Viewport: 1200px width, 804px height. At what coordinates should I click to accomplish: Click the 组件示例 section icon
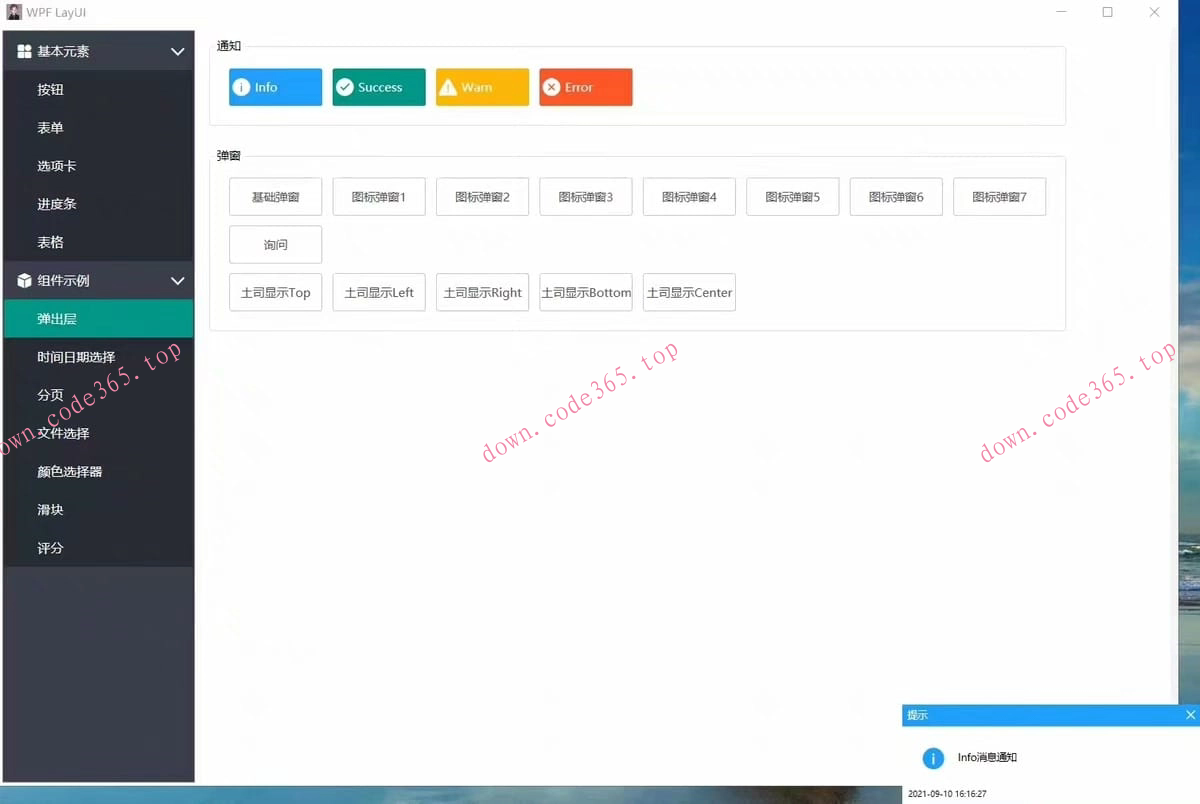tap(22, 280)
